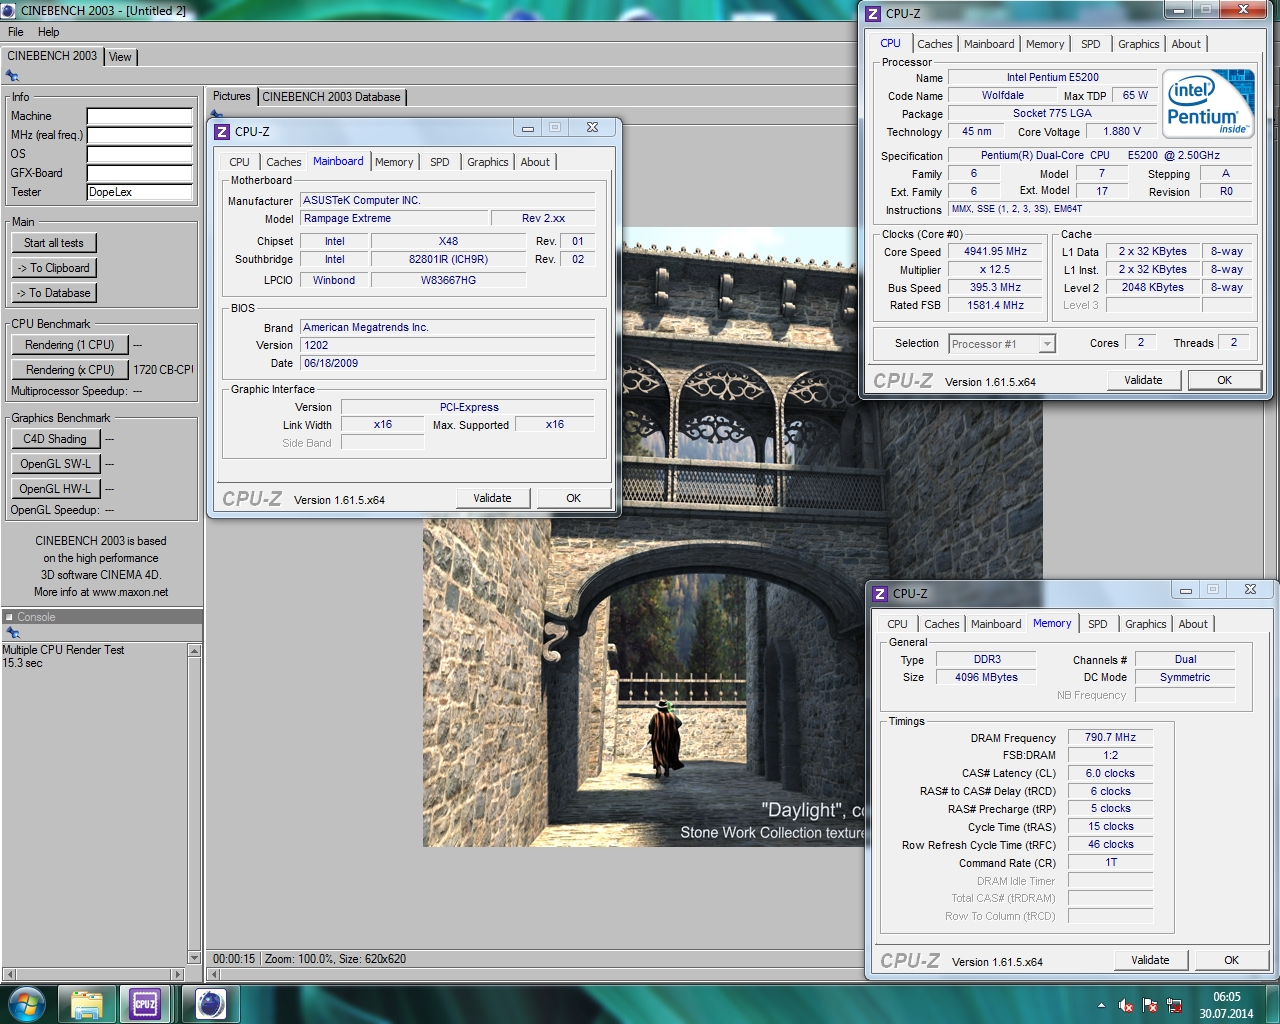Click Validate in the CPU tab window
Image resolution: width=1280 pixels, height=1024 pixels.
pos(1143,380)
